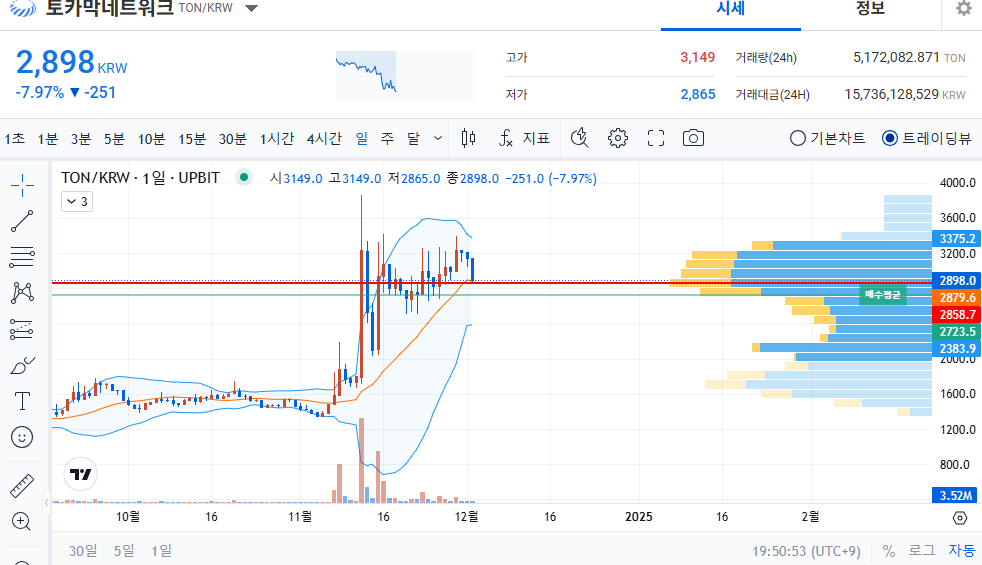This screenshot has height=565, width=982.
Task: Open the forecasting and measurement tools
Action: [23, 329]
